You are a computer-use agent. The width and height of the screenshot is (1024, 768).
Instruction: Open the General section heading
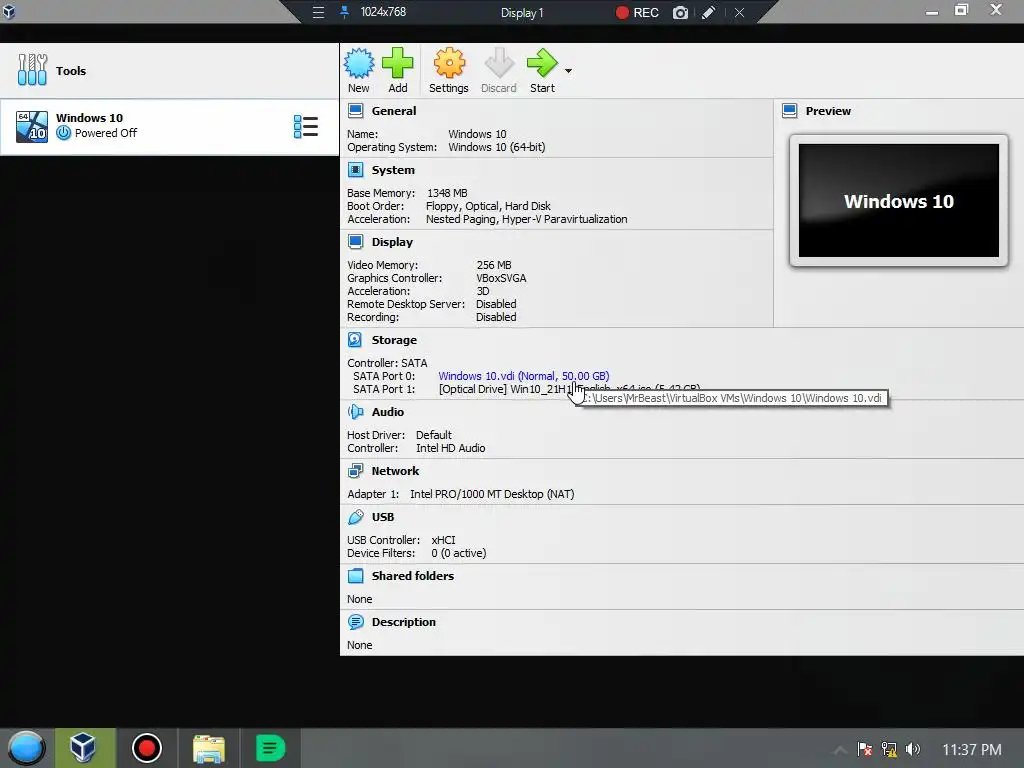coord(394,111)
